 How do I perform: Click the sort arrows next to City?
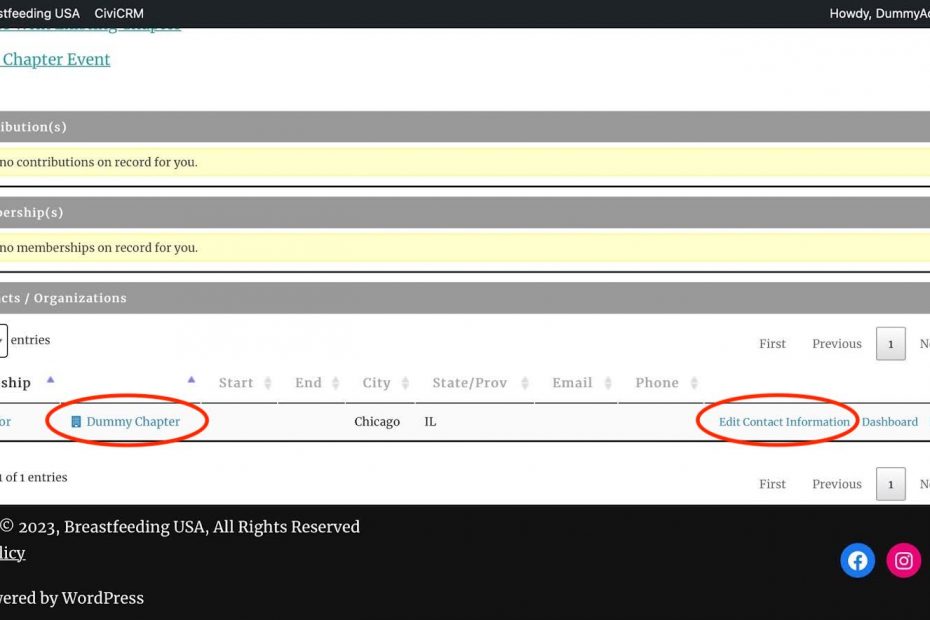[405, 383]
